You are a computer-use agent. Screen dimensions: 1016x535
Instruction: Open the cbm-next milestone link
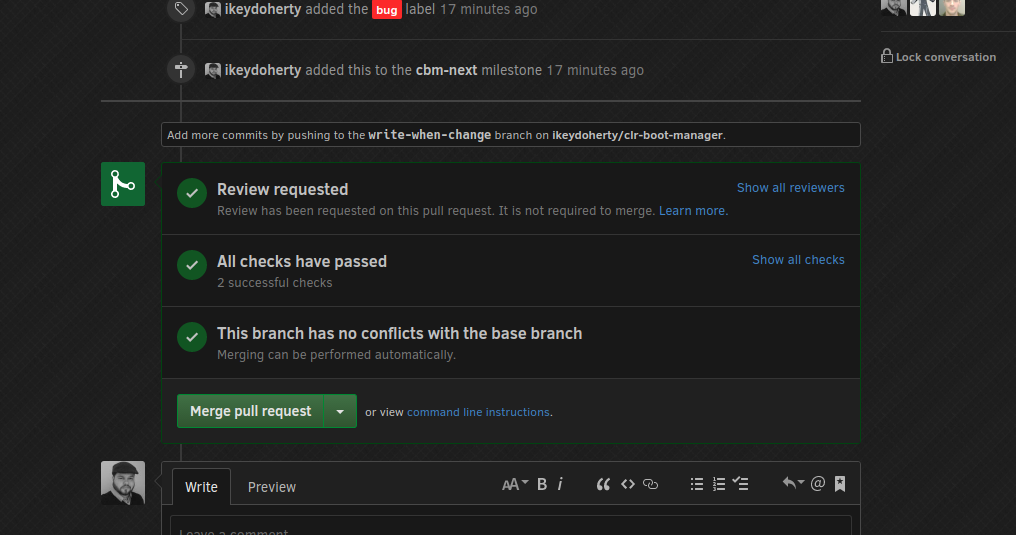click(x=446, y=70)
